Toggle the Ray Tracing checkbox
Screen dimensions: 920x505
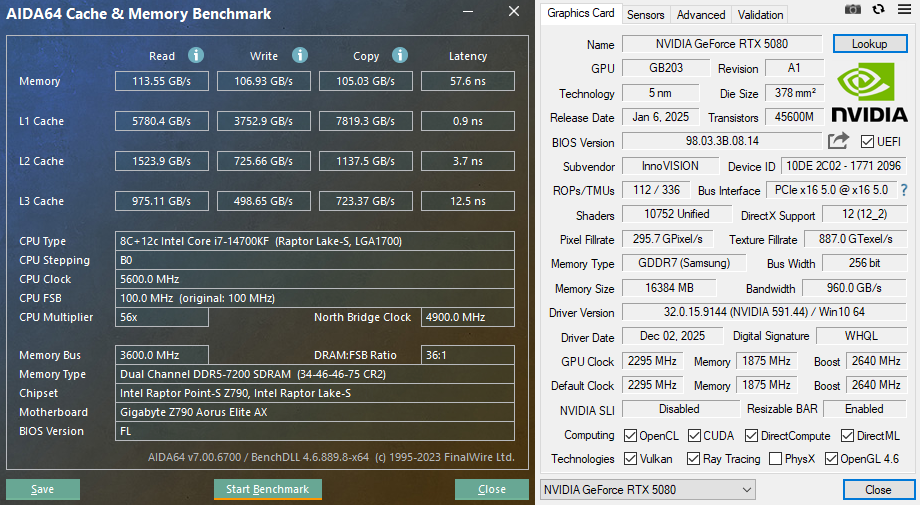point(694,459)
